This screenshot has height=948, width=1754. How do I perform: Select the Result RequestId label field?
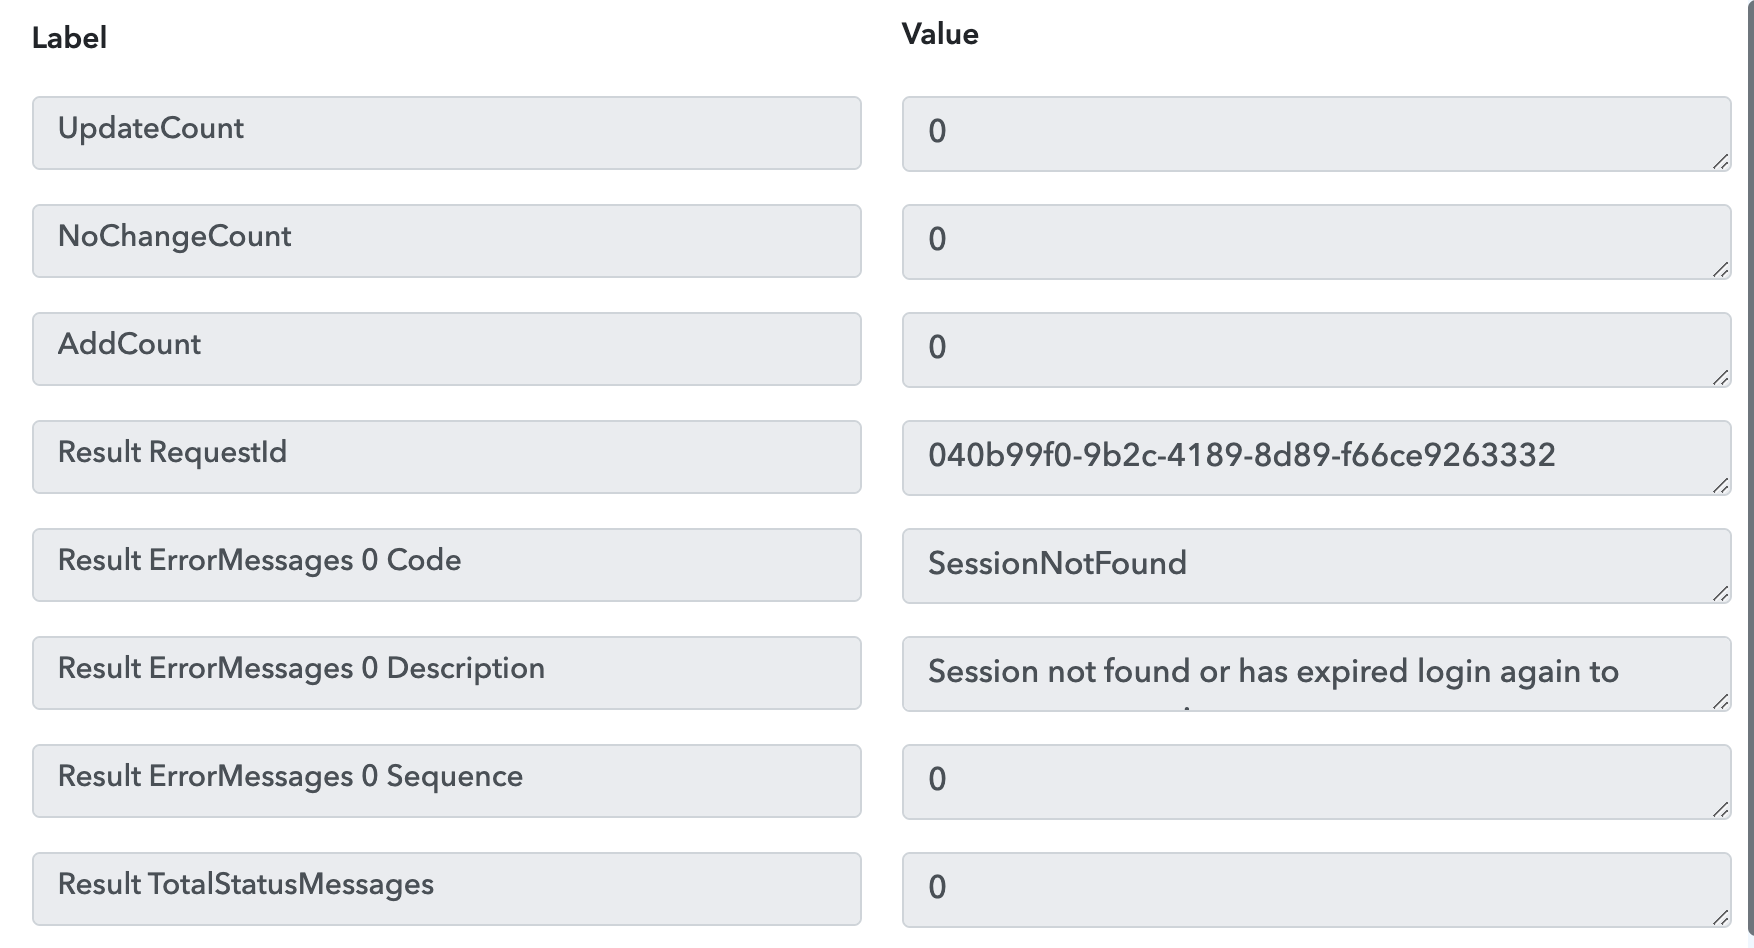(446, 457)
